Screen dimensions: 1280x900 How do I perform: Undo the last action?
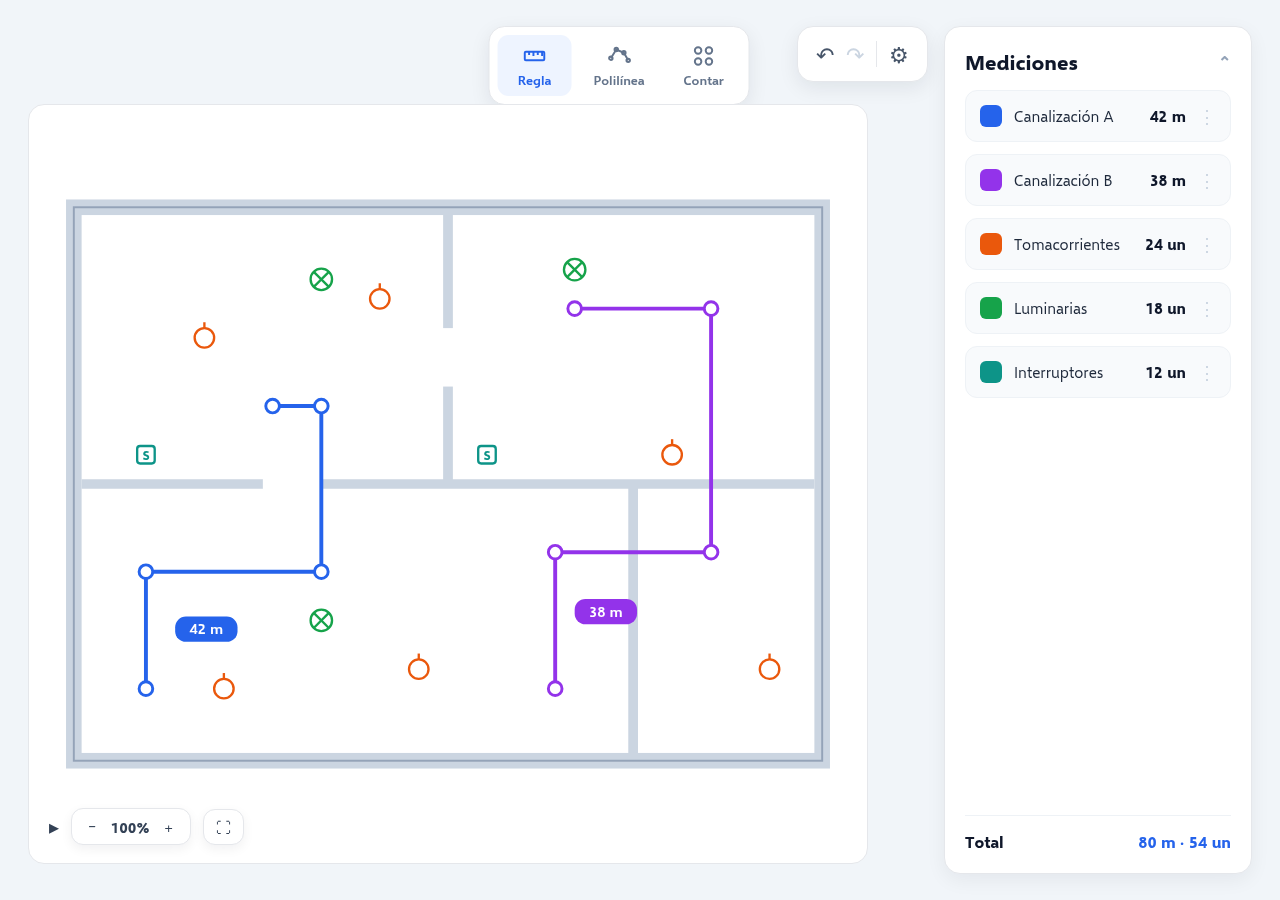click(x=825, y=55)
